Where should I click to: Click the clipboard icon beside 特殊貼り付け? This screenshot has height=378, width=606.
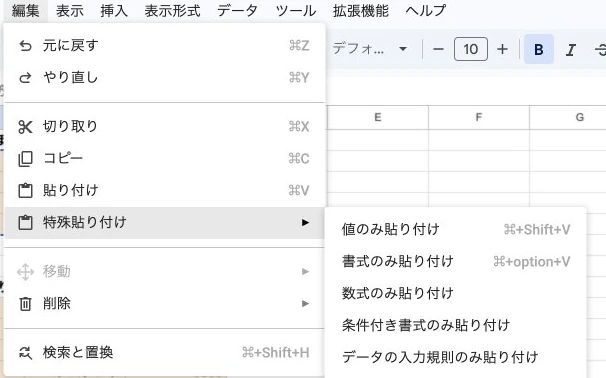pos(25,223)
